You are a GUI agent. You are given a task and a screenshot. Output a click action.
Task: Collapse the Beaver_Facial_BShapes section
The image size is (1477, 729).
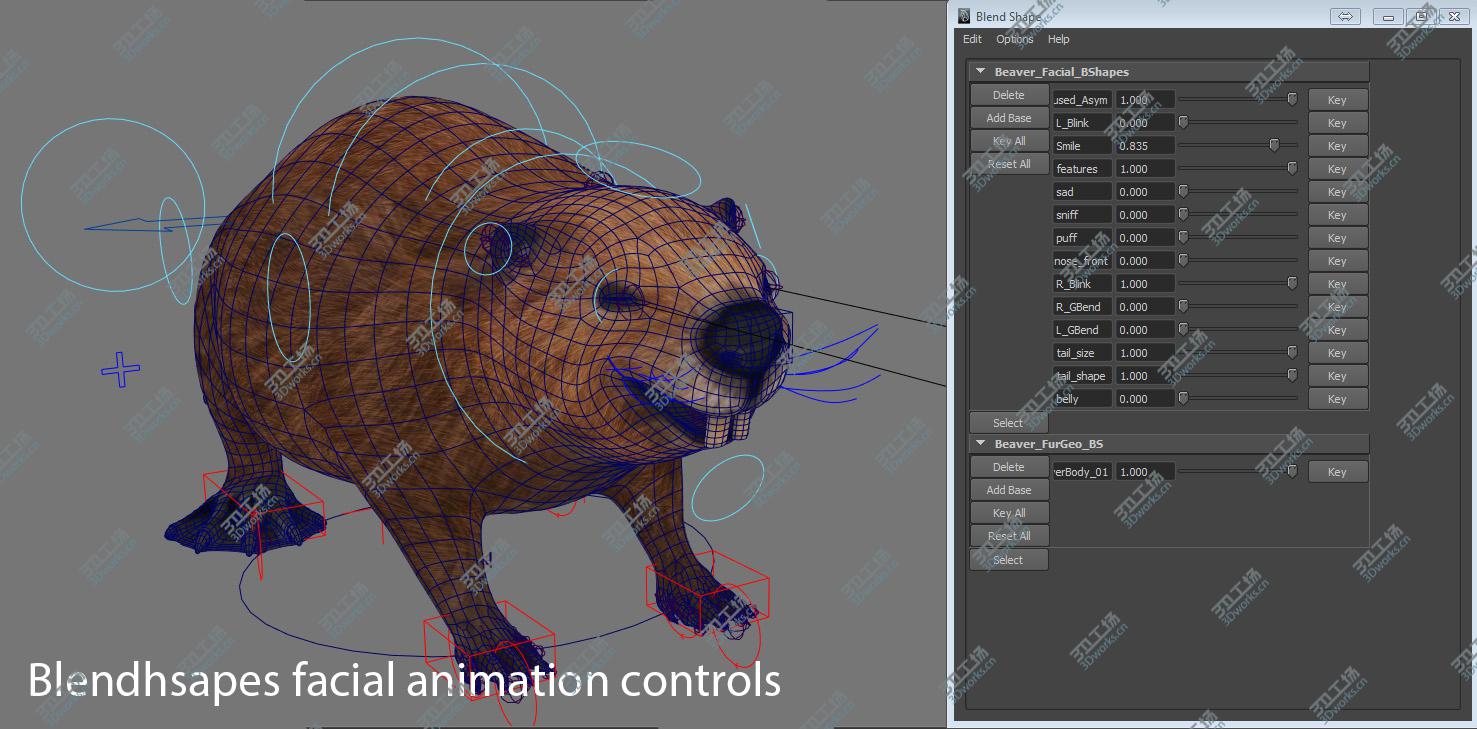pos(981,71)
